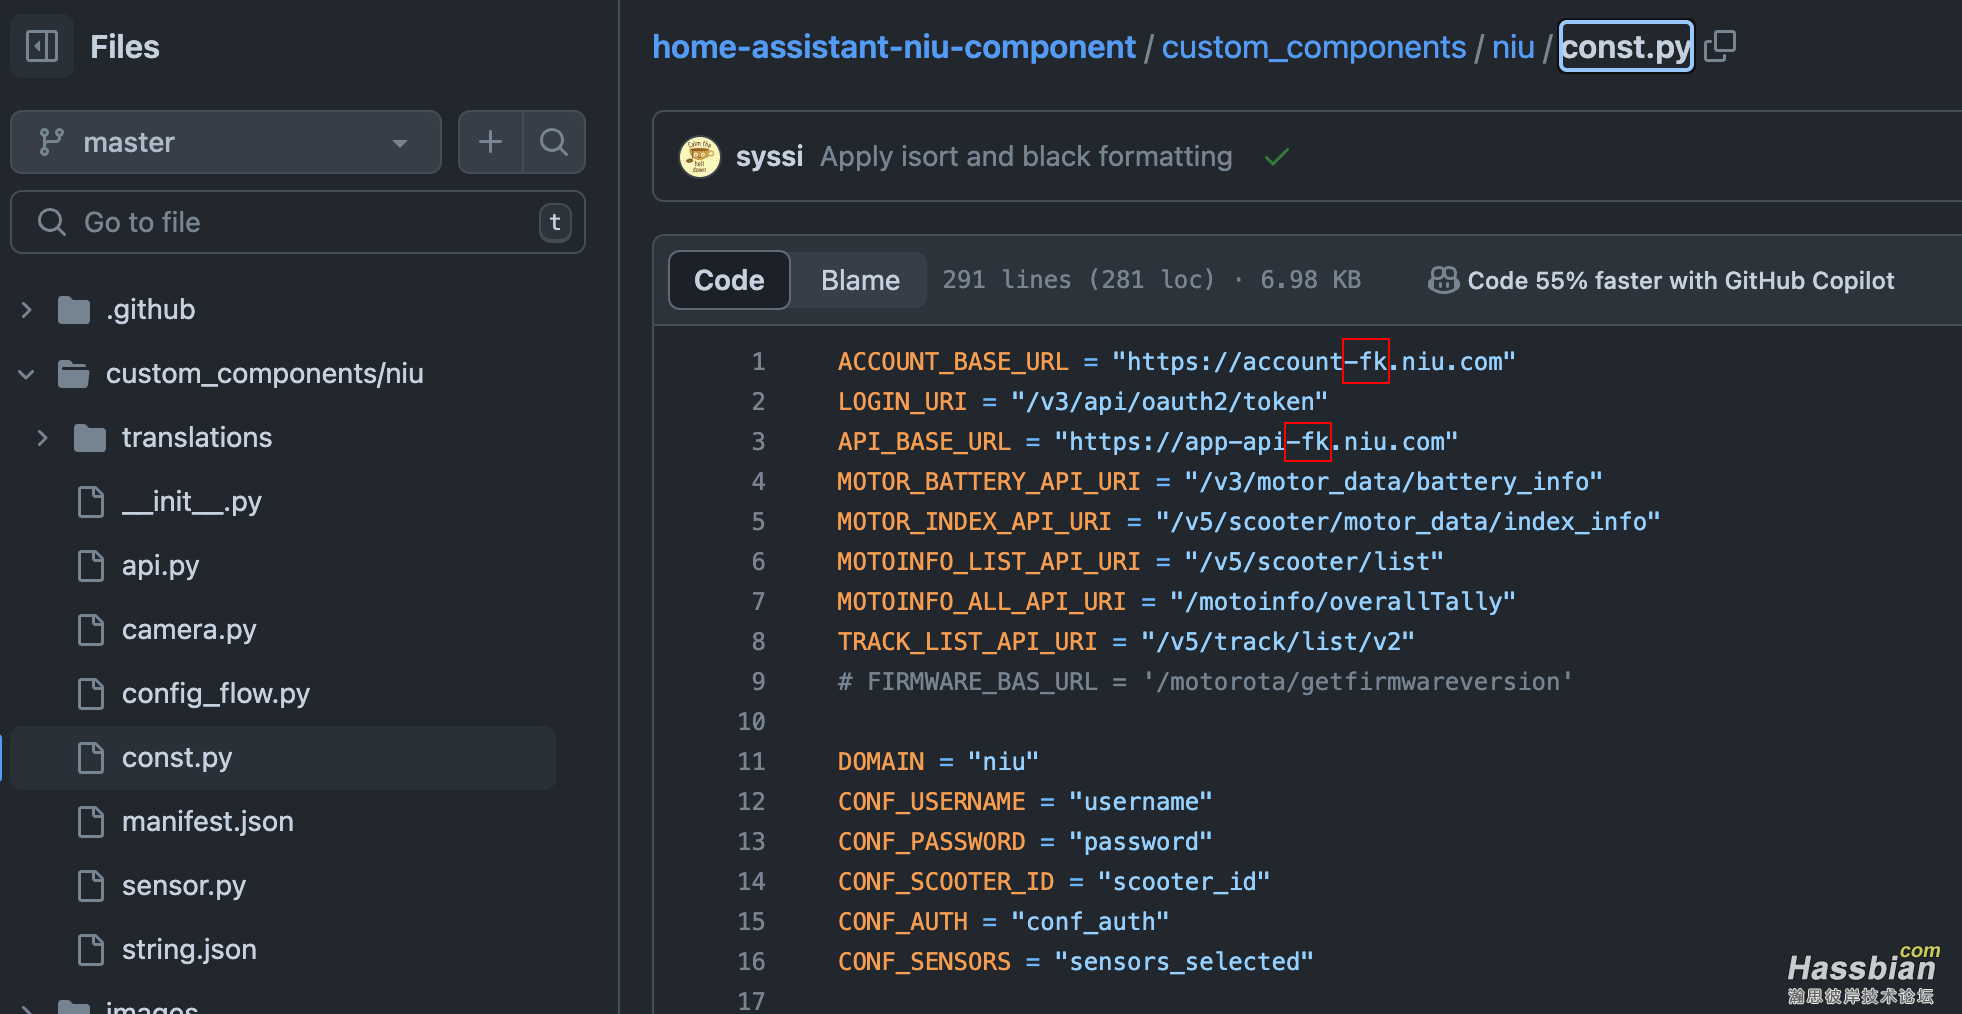Click the CONF_SCOOTER_ID constant name
Screen dimensions: 1962x1014
point(946,882)
